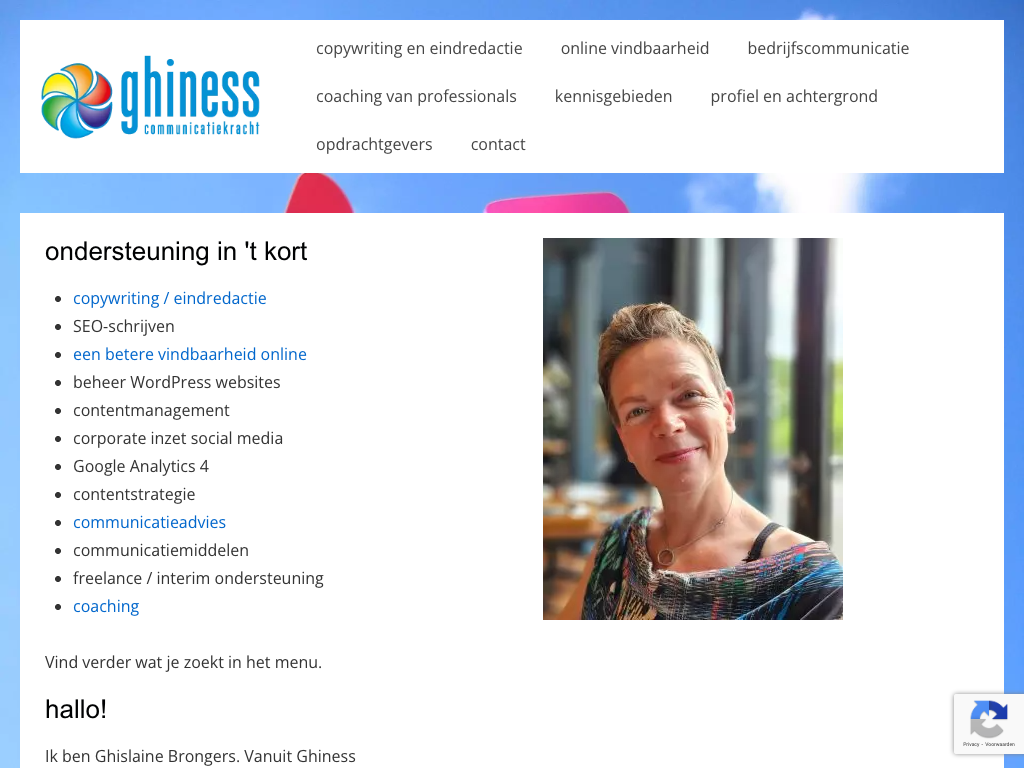Open the reCAPTCHA 'Privacy' link
Image resolution: width=1024 pixels, height=768 pixels.
coord(970,744)
